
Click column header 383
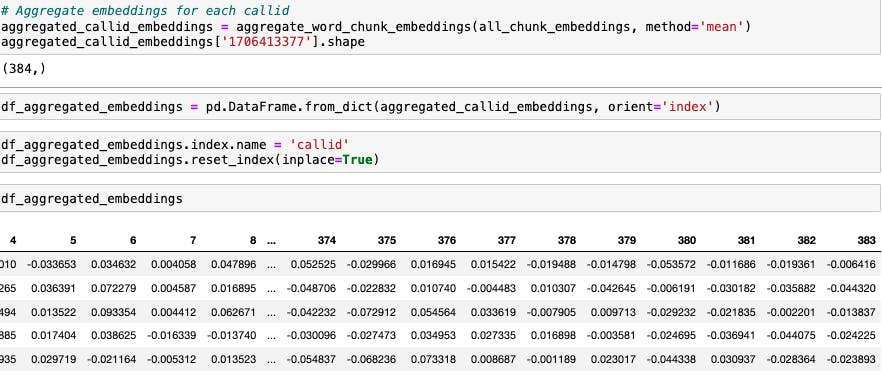tap(867, 240)
